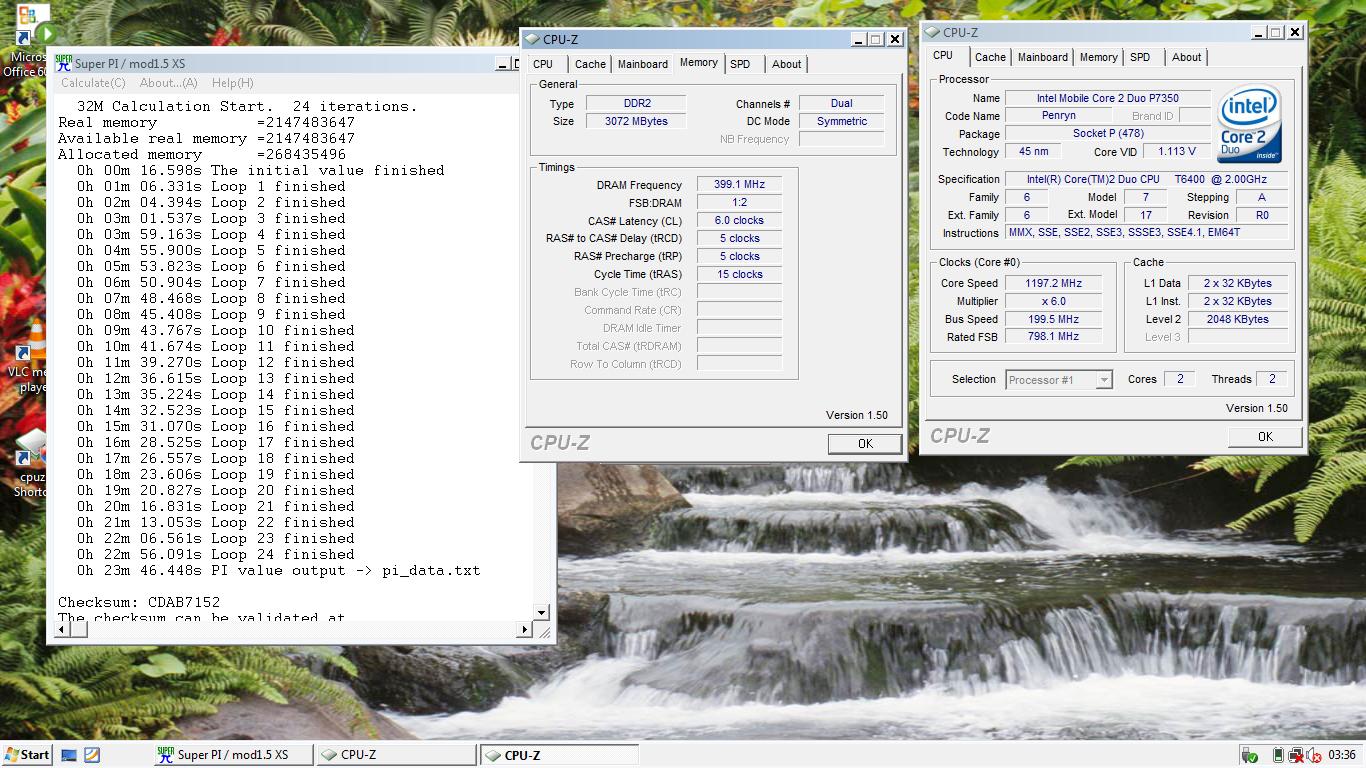Select the Mainboard tab in the Memory CPU-Z window

click(x=643, y=64)
